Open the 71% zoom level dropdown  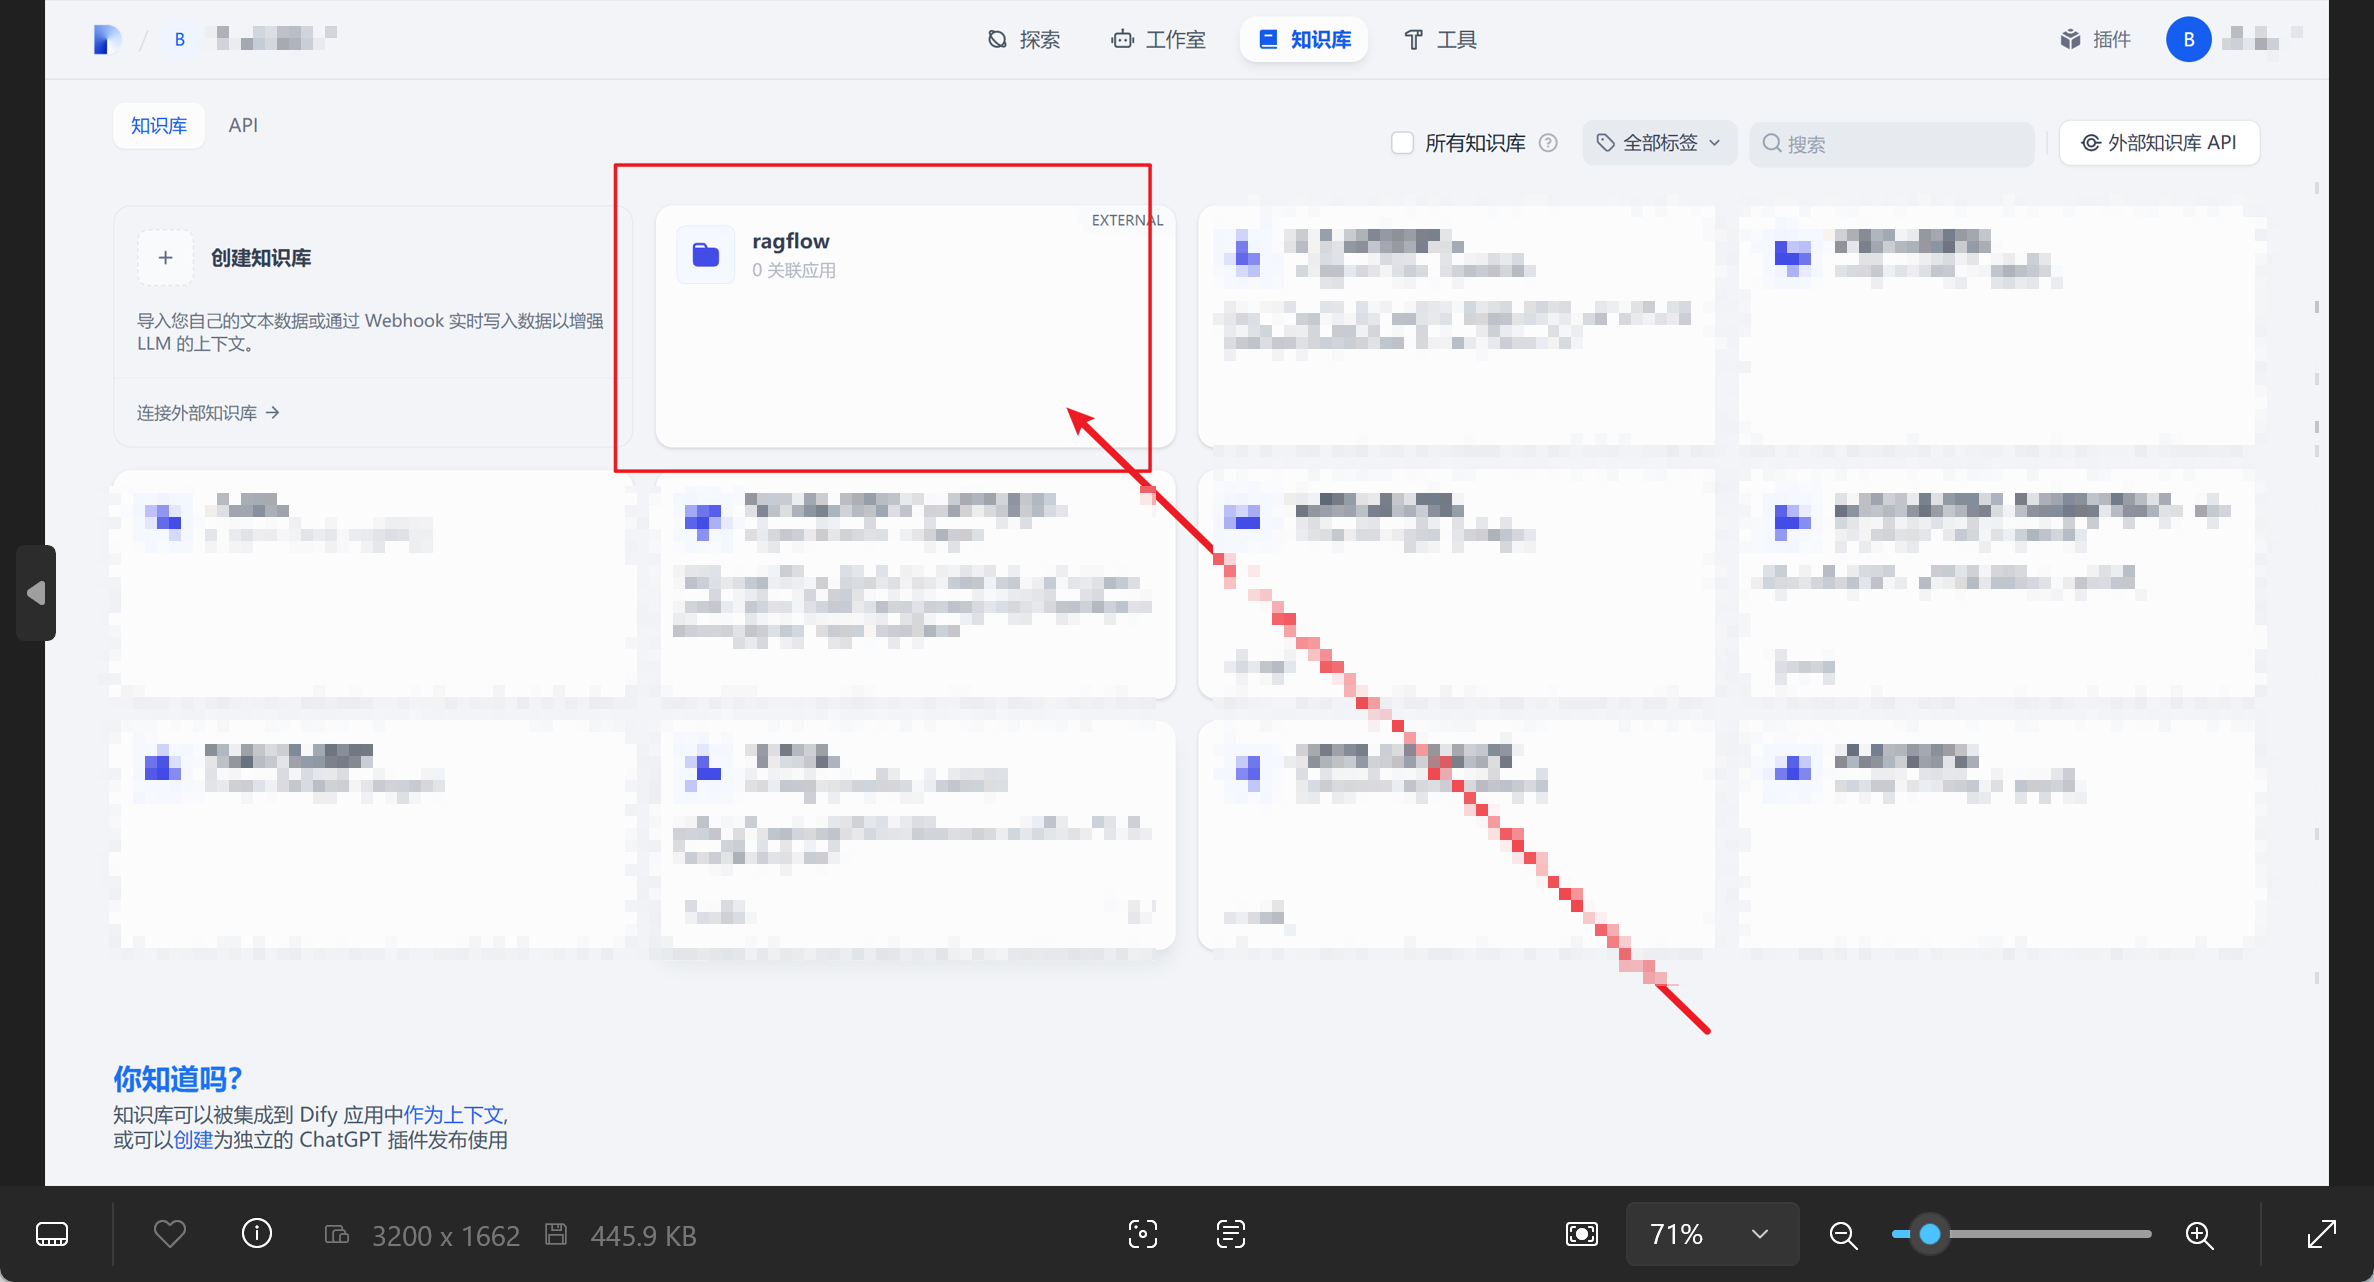click(x=1711, y=1234)
